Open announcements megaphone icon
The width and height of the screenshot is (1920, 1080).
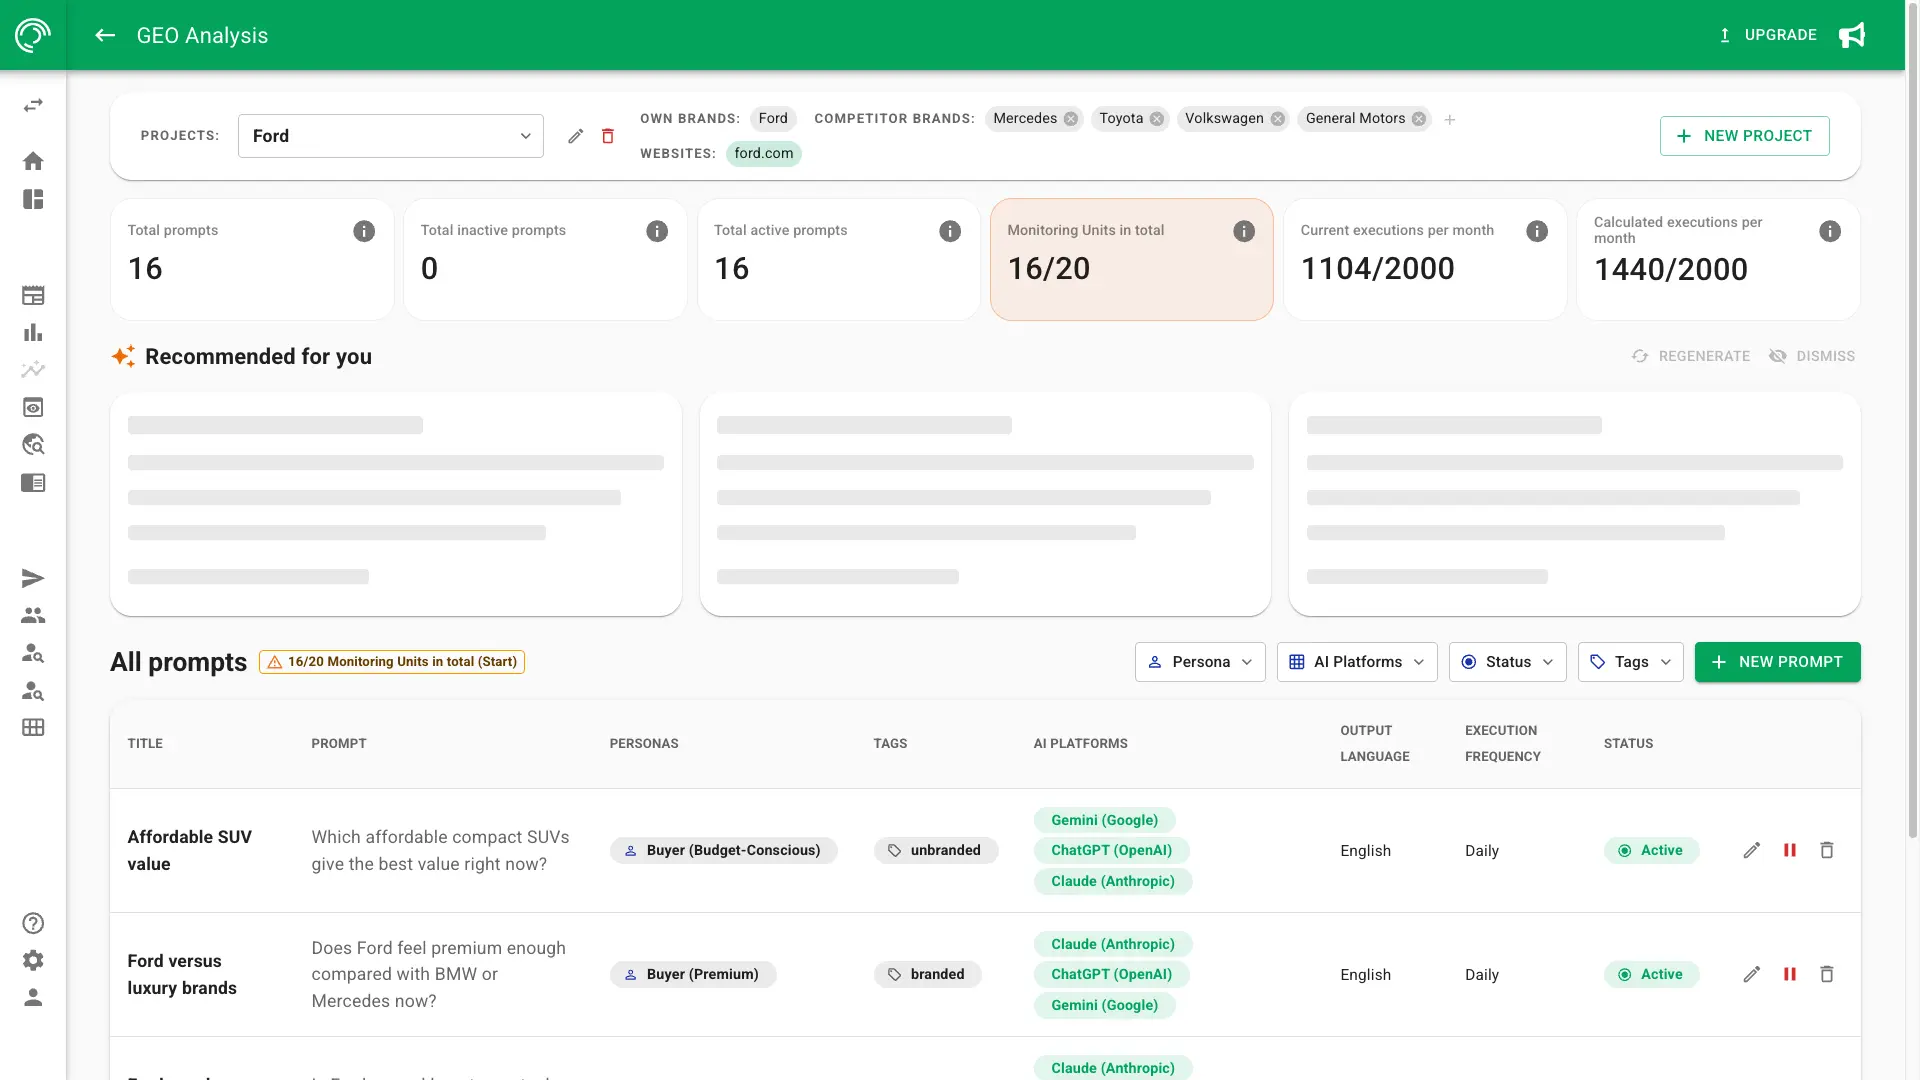pyautogui.click(x=1852, y=35)
